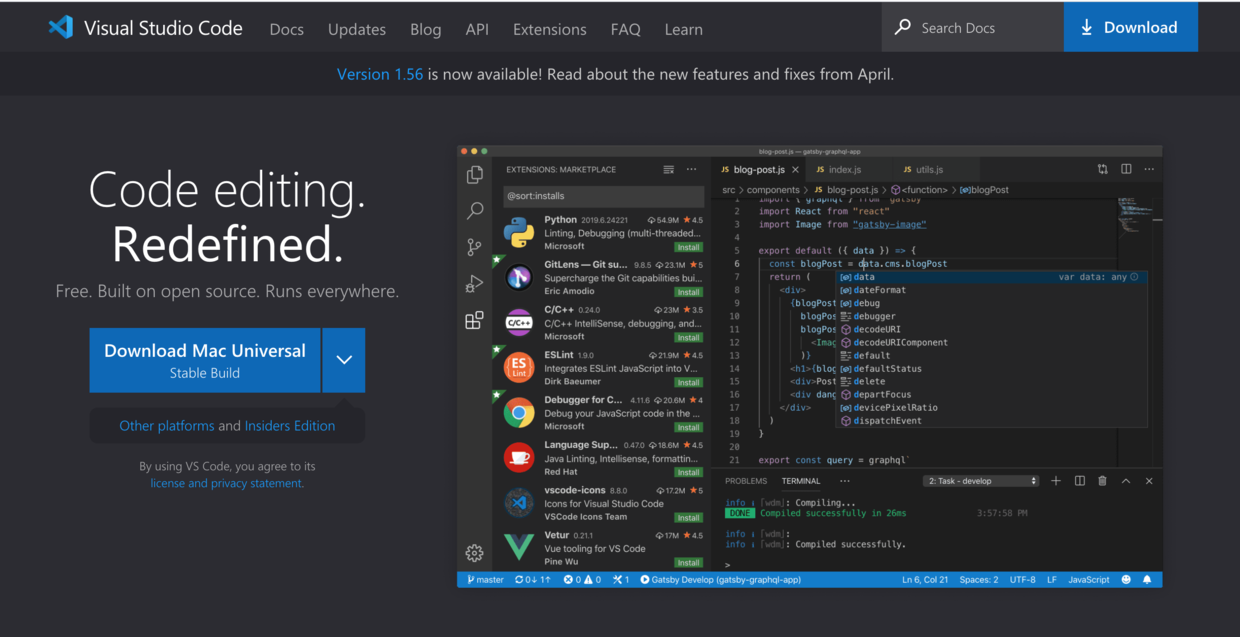Click the Search Docs field
This screenshot has height=637, width=1240.
click(x=973, y=27)
